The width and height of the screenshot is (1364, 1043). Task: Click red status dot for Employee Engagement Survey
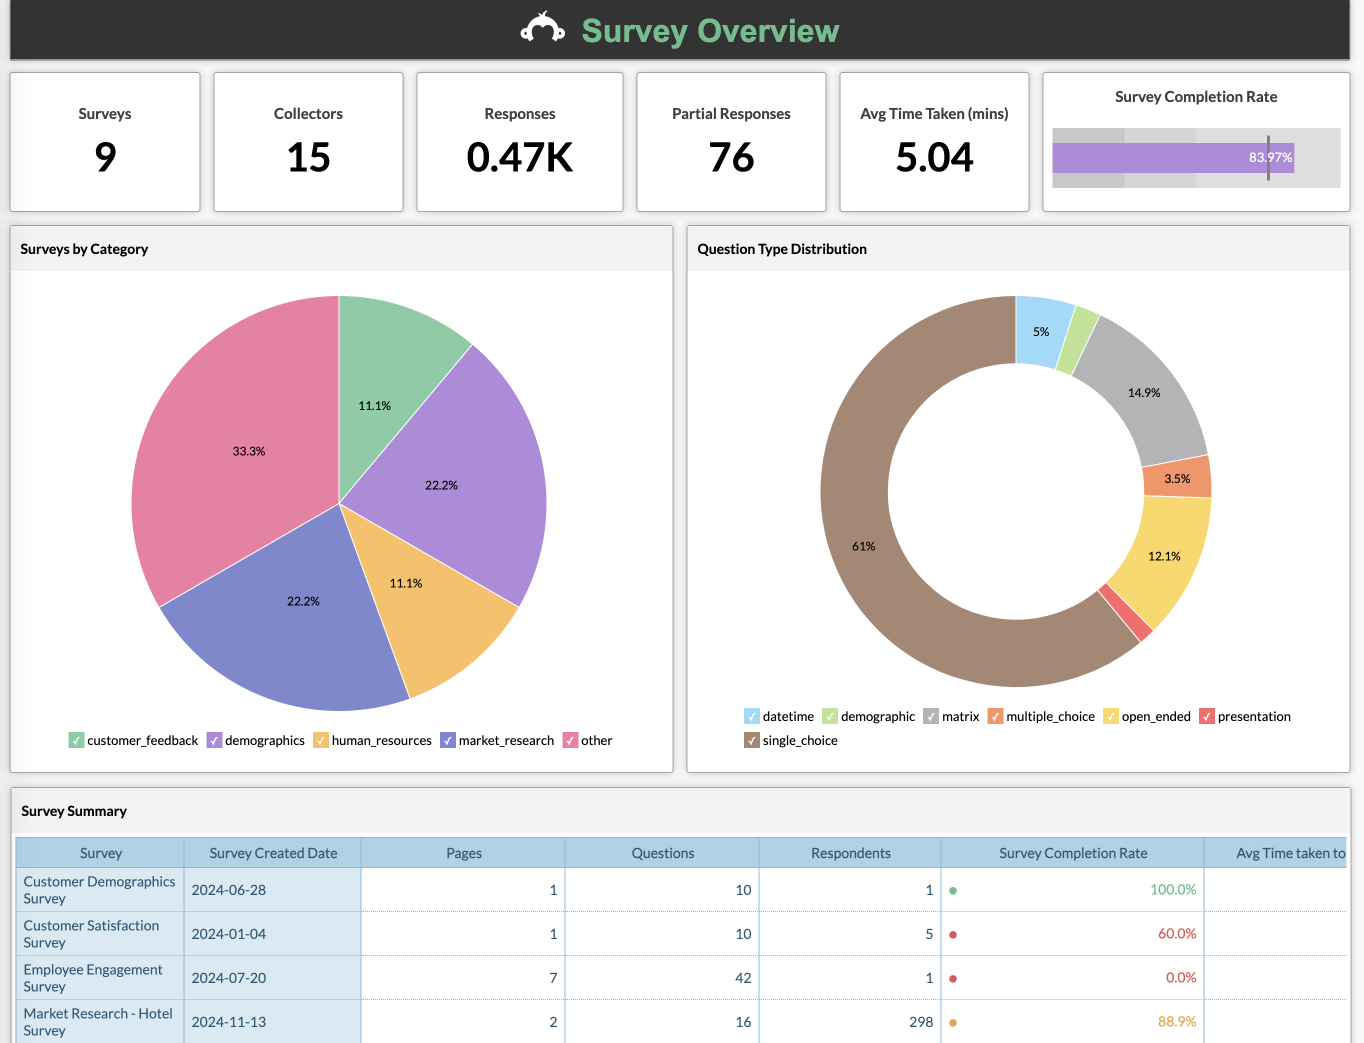coord(953,978)
